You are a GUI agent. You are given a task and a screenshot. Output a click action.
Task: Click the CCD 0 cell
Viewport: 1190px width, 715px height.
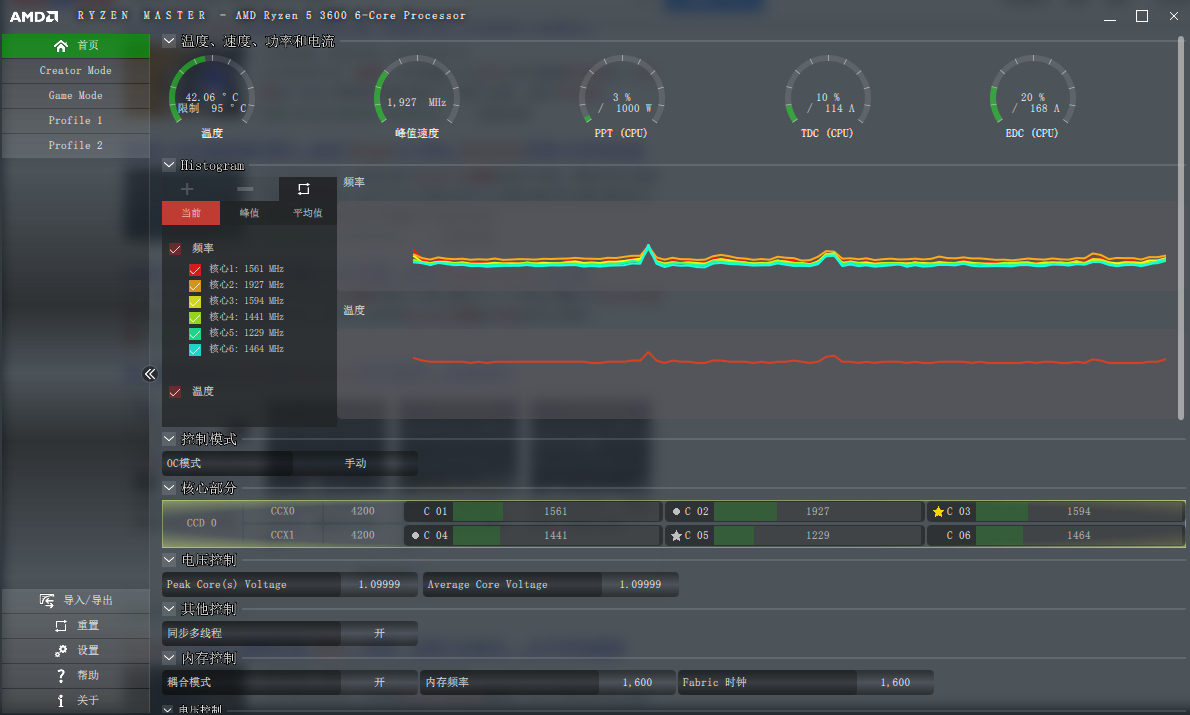[202, 523]
